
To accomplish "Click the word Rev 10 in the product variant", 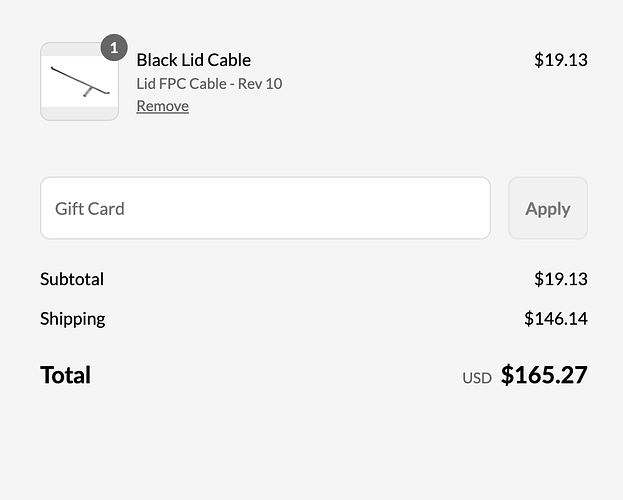I will 260,84.
